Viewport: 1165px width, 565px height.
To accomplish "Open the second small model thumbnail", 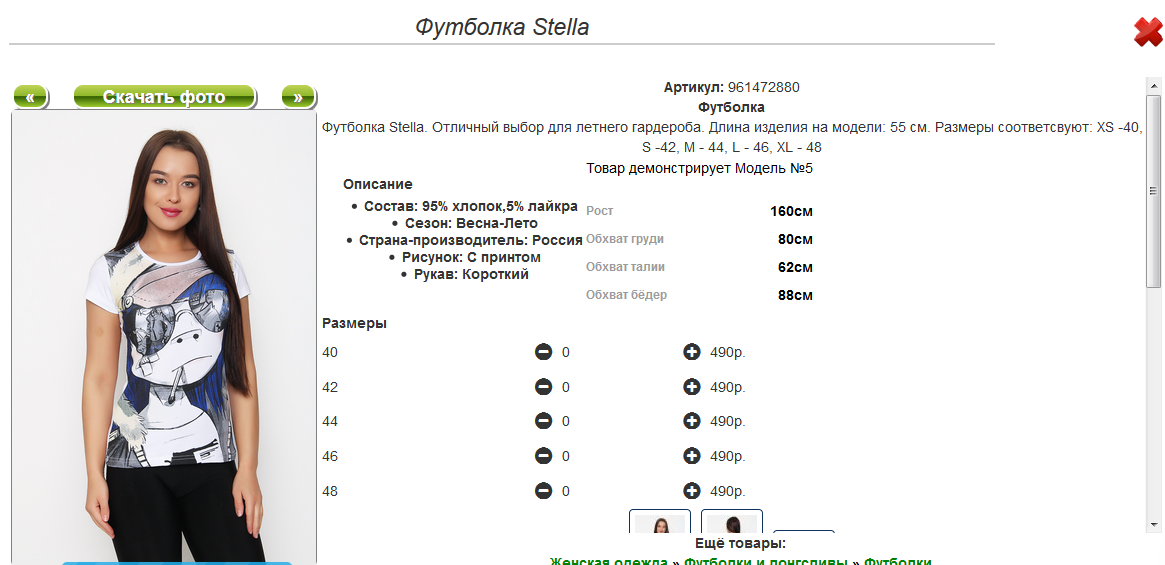I will tap(732, 524).
